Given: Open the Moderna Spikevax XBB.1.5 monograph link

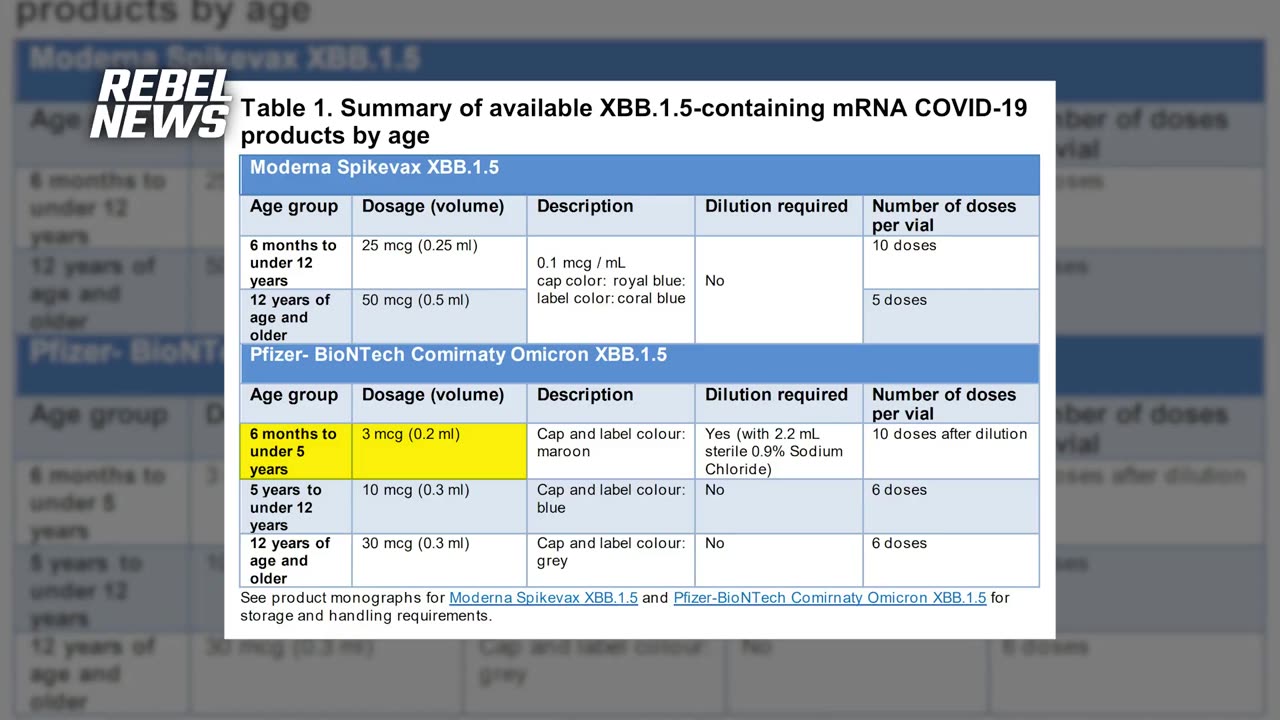Looking at the screenshot, I should tap(543, 598).
